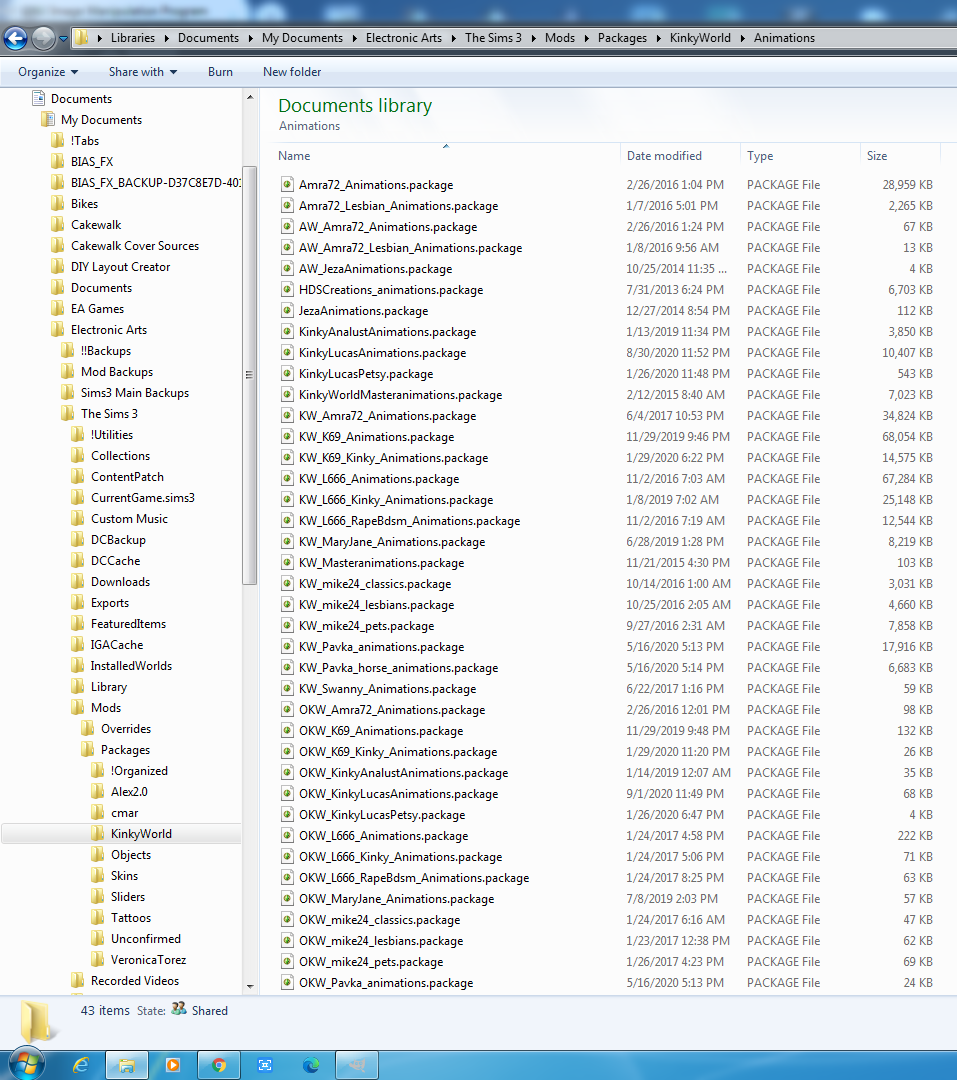Image resolution: width=957 pixels, height=1080 pixels.
Task: Click the navigation pane scrollbar thumb
Action: click(x=249, y=375)
